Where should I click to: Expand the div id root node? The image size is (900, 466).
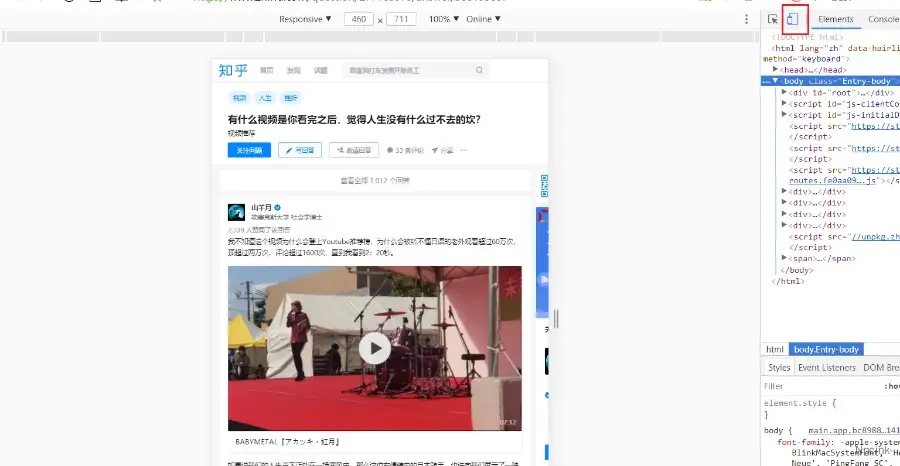(x=785, y=92)
